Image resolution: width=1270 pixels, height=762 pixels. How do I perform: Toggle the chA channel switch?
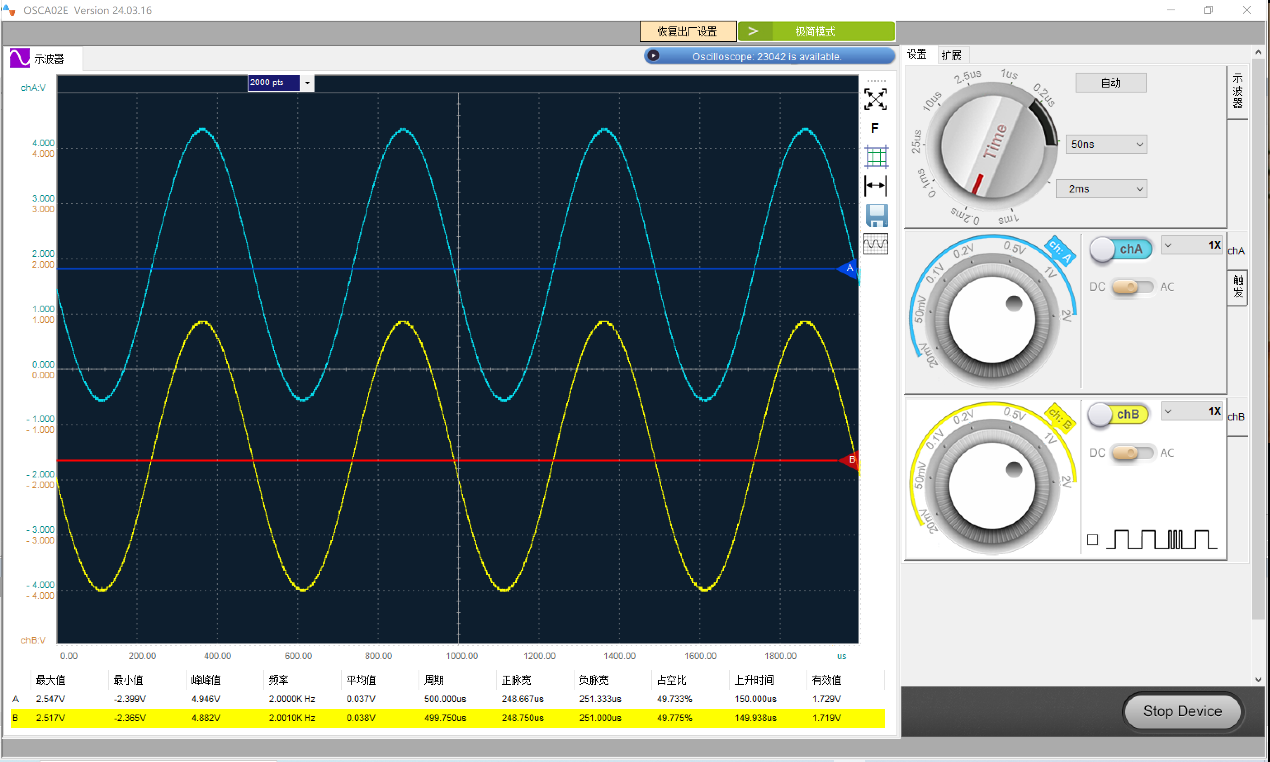click(x=1120, y=250)
